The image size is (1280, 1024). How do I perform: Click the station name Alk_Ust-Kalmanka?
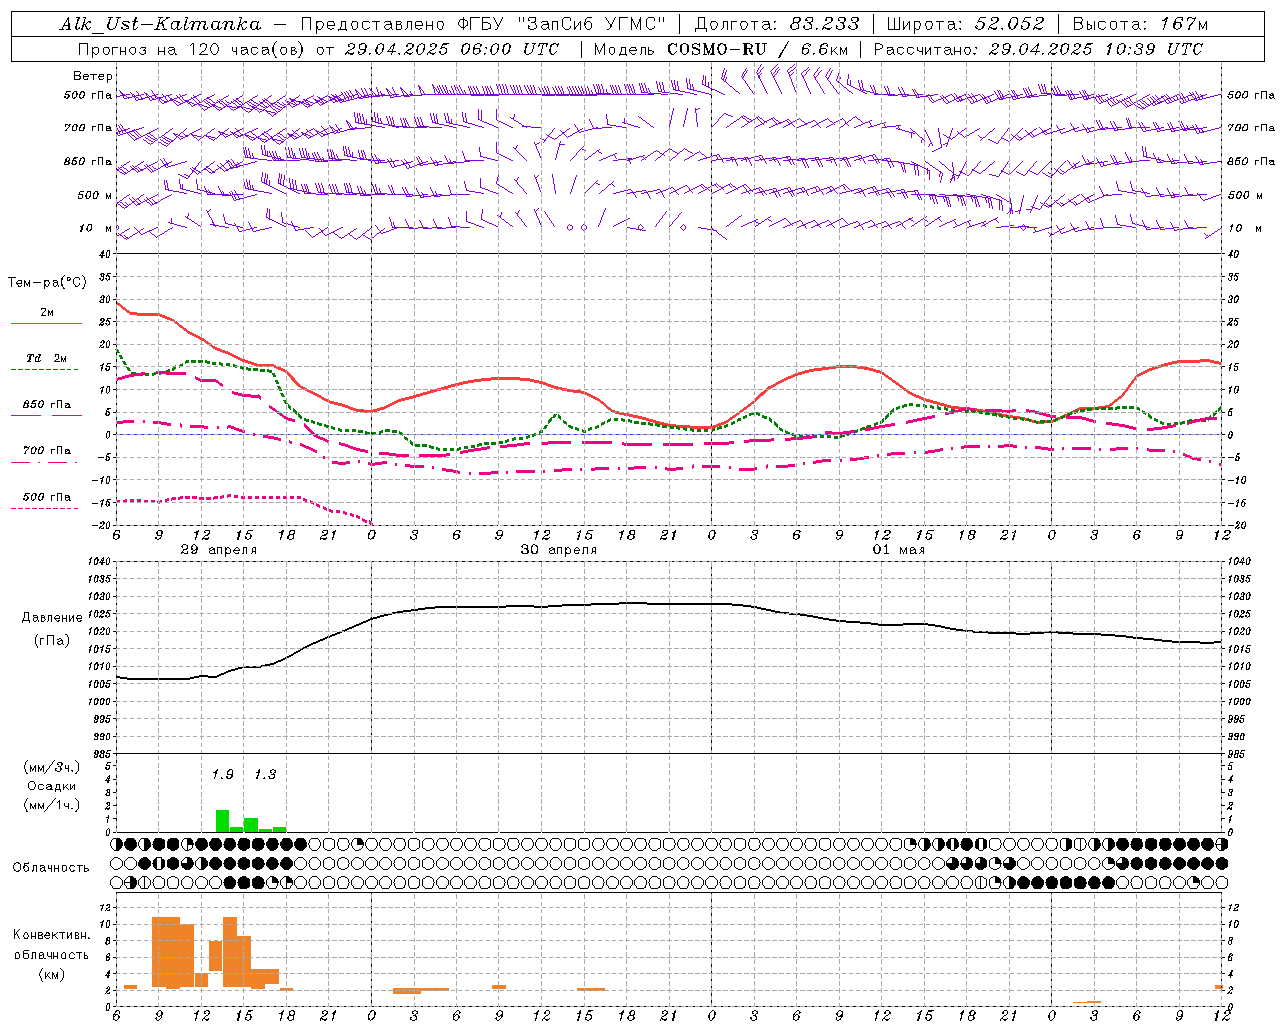coord(160,24)
